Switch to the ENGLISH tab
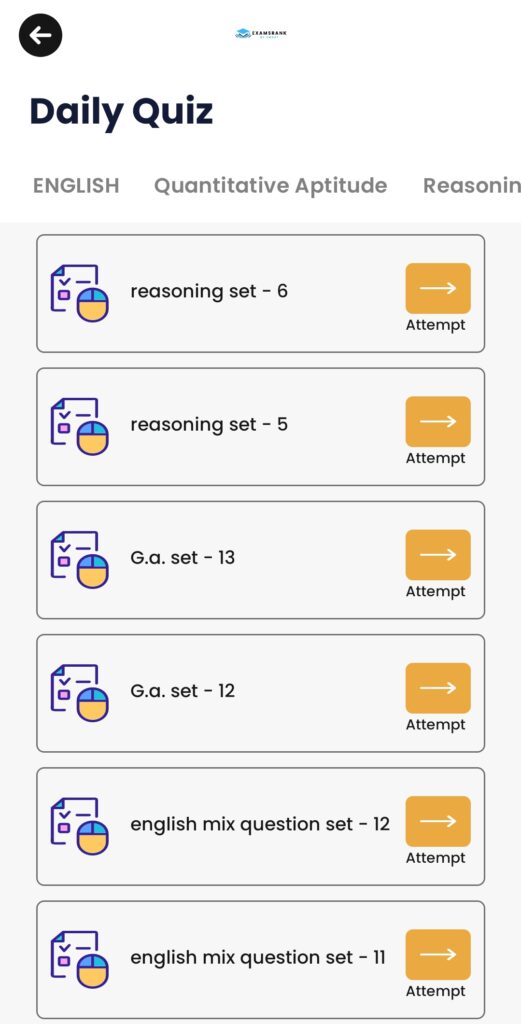 pyautogui.click(x=76, y=186)
